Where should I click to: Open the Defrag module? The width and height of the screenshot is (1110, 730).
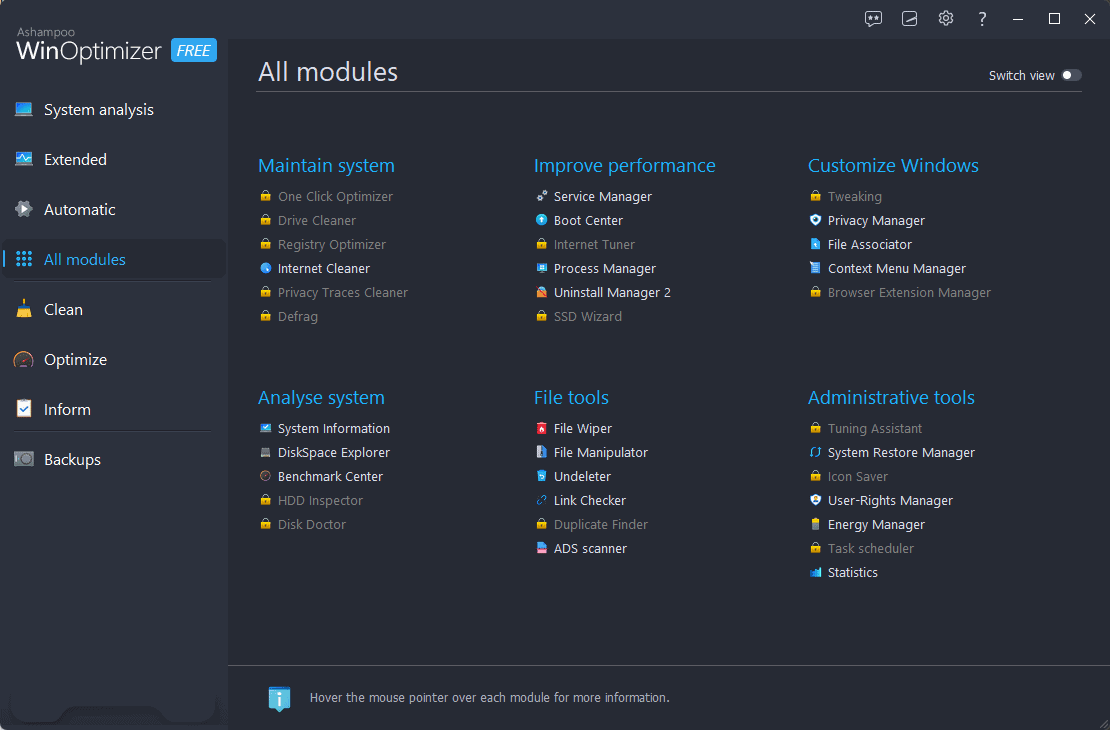click(x=289, y=316)
